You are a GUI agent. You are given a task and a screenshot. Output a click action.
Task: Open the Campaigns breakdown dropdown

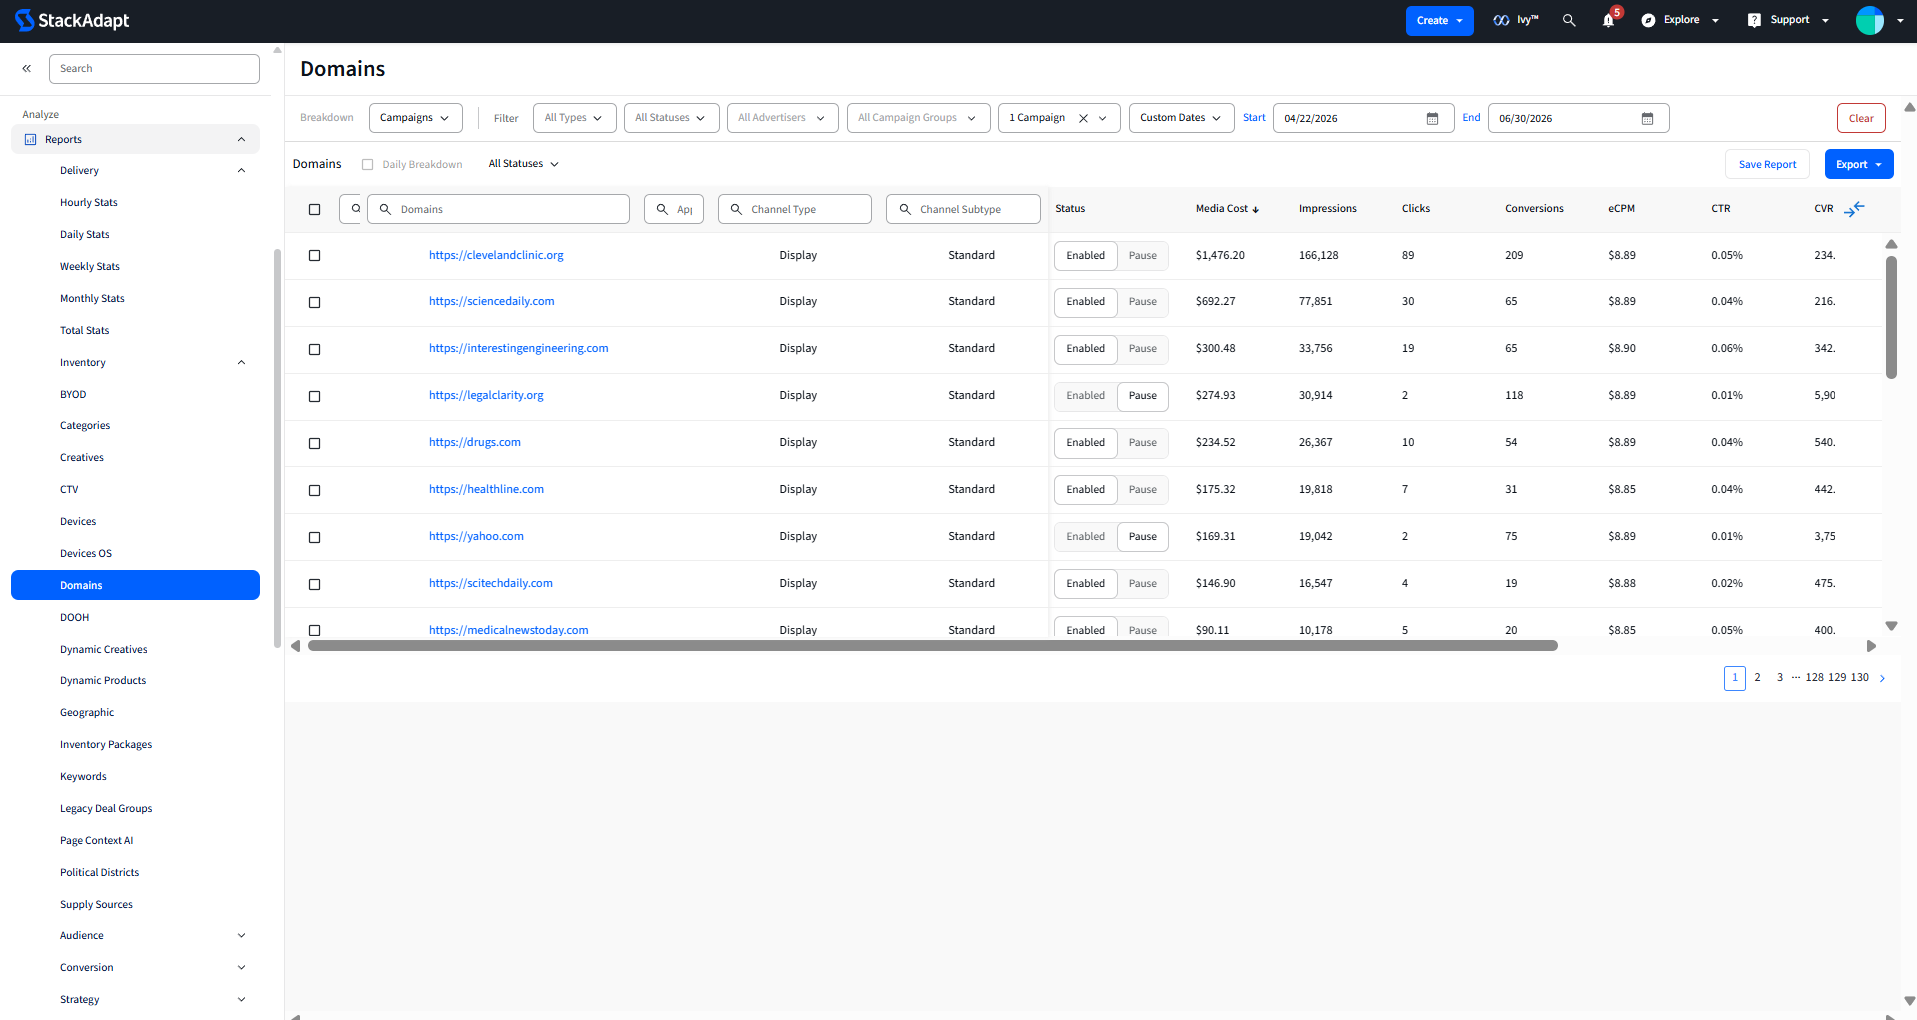(x=415, y=118)
